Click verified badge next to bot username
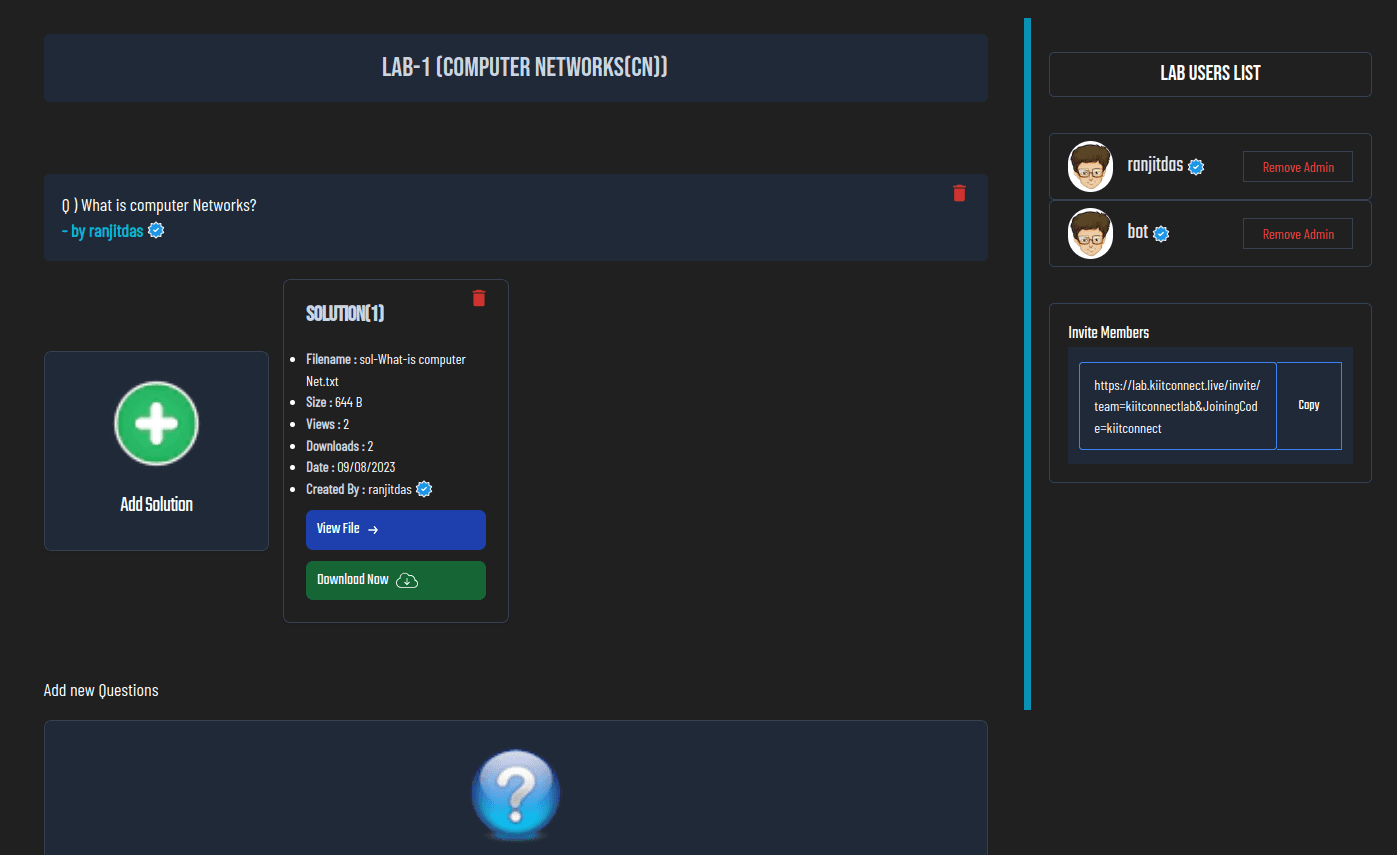This screenshot has height=855, width=1397. pos(1161,234)
